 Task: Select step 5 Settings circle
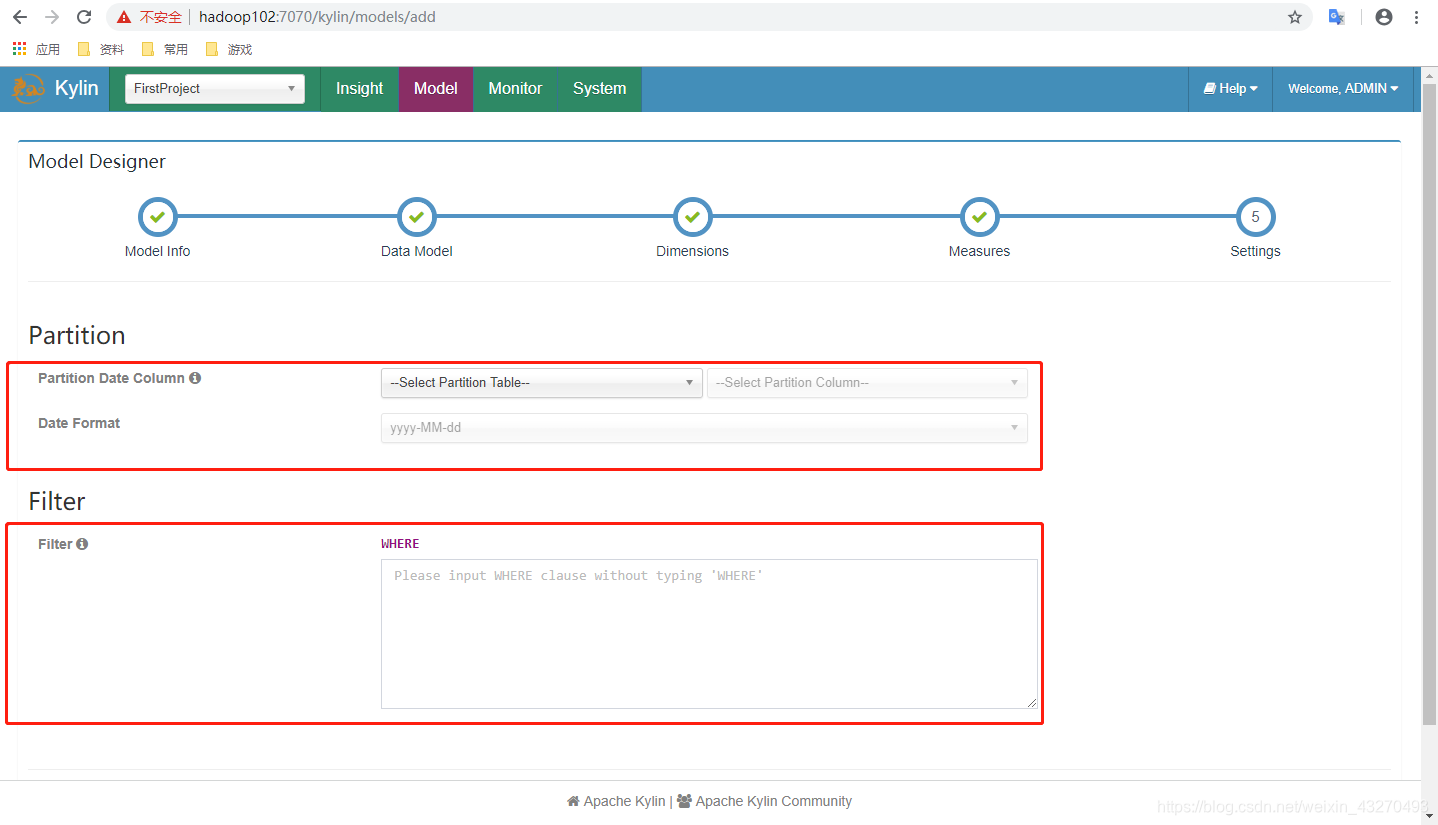pyautogui.click(x=1256, y=217)
